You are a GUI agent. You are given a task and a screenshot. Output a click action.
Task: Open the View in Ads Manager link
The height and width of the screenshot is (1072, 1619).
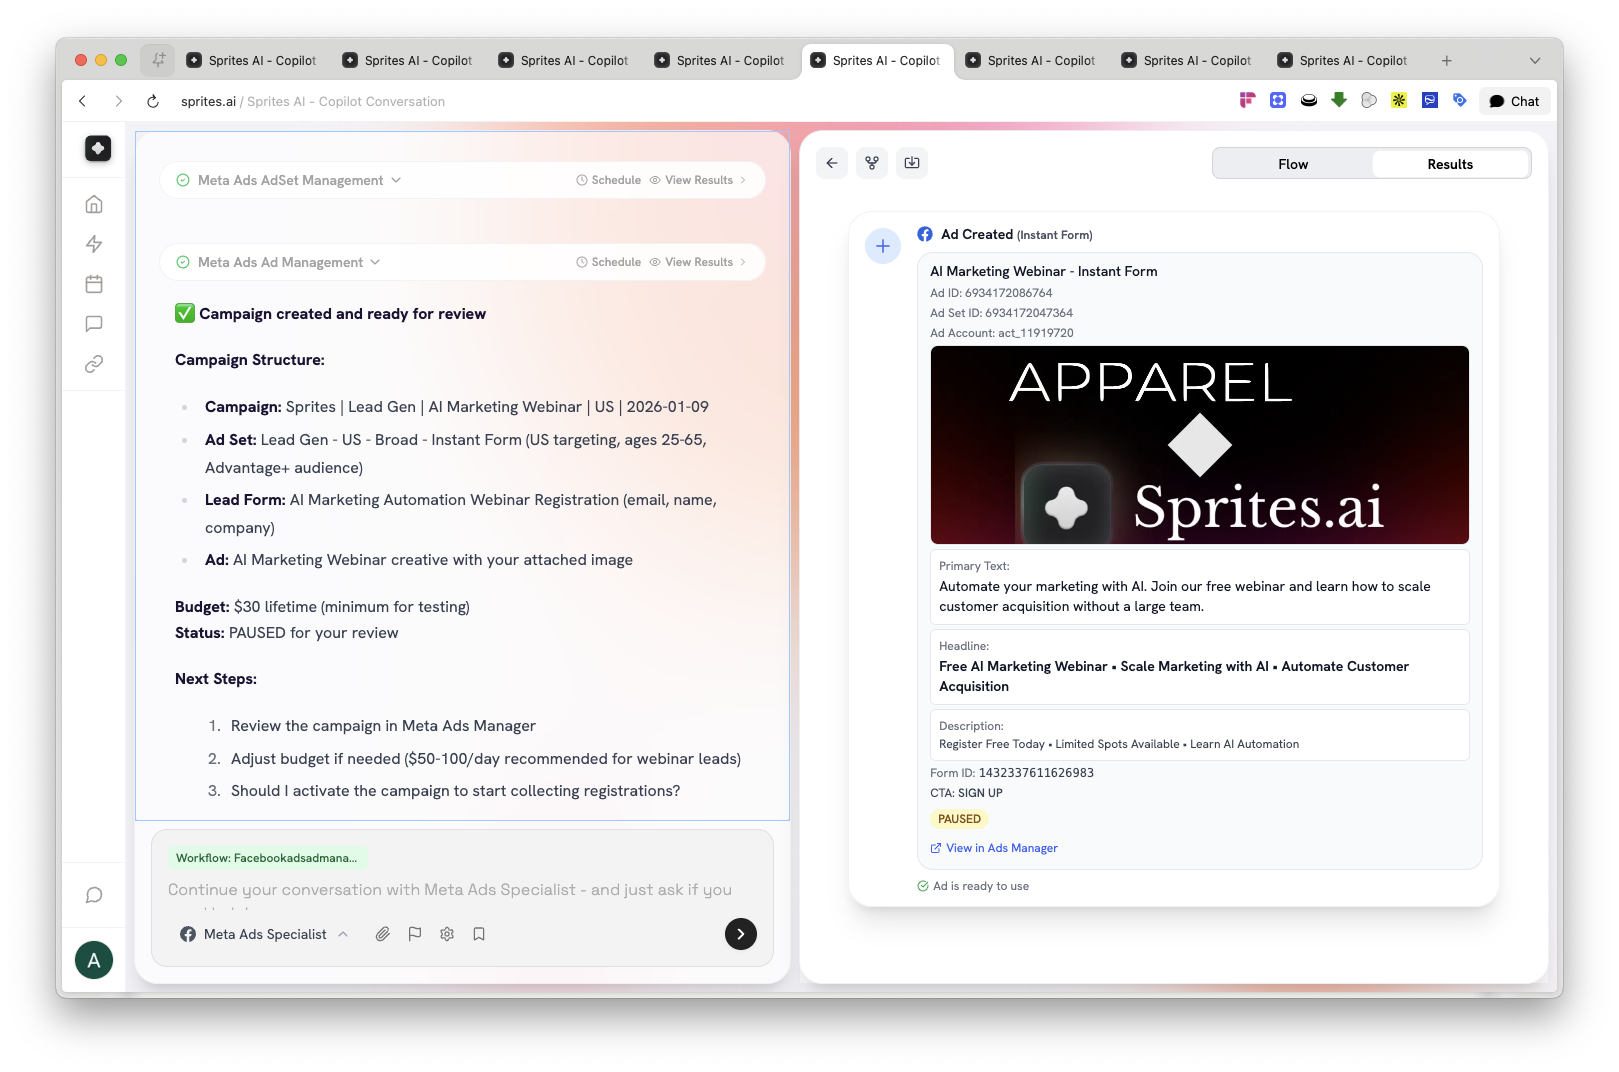(994, 848)
